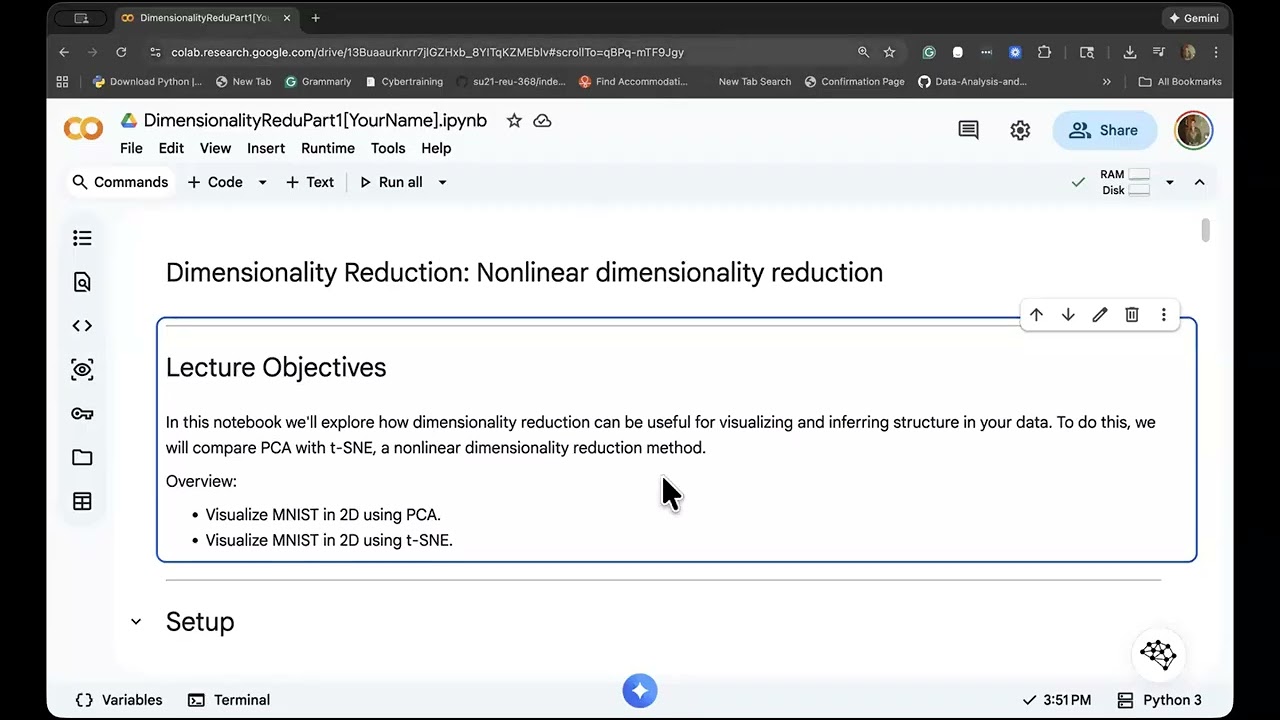Open the code snippets sidebar panel
This screenshot has width=1280, height=720.
pyautogui.click(x=82, y=326)
